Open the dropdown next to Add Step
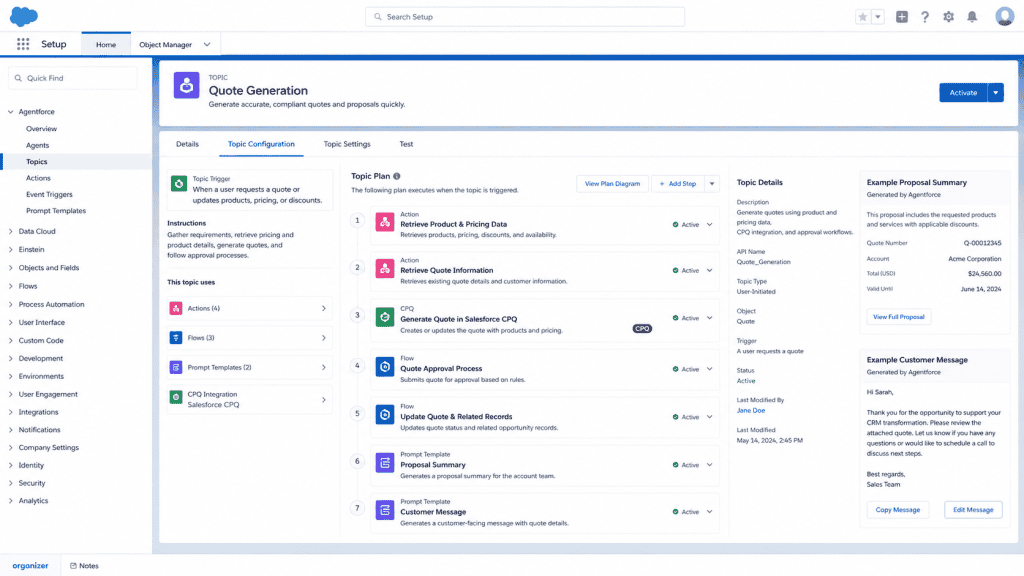Screen dimensions: 1024x576 click(712, 184)
